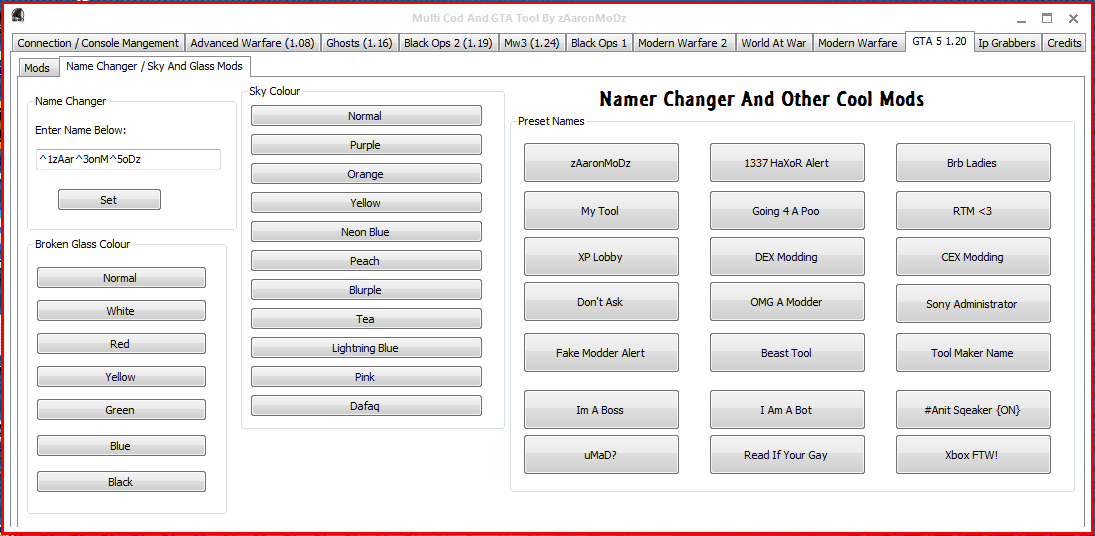1095x536 pixels.
Task: Select Black Ops 2 (1.19) tab
Action: [448, 43]
